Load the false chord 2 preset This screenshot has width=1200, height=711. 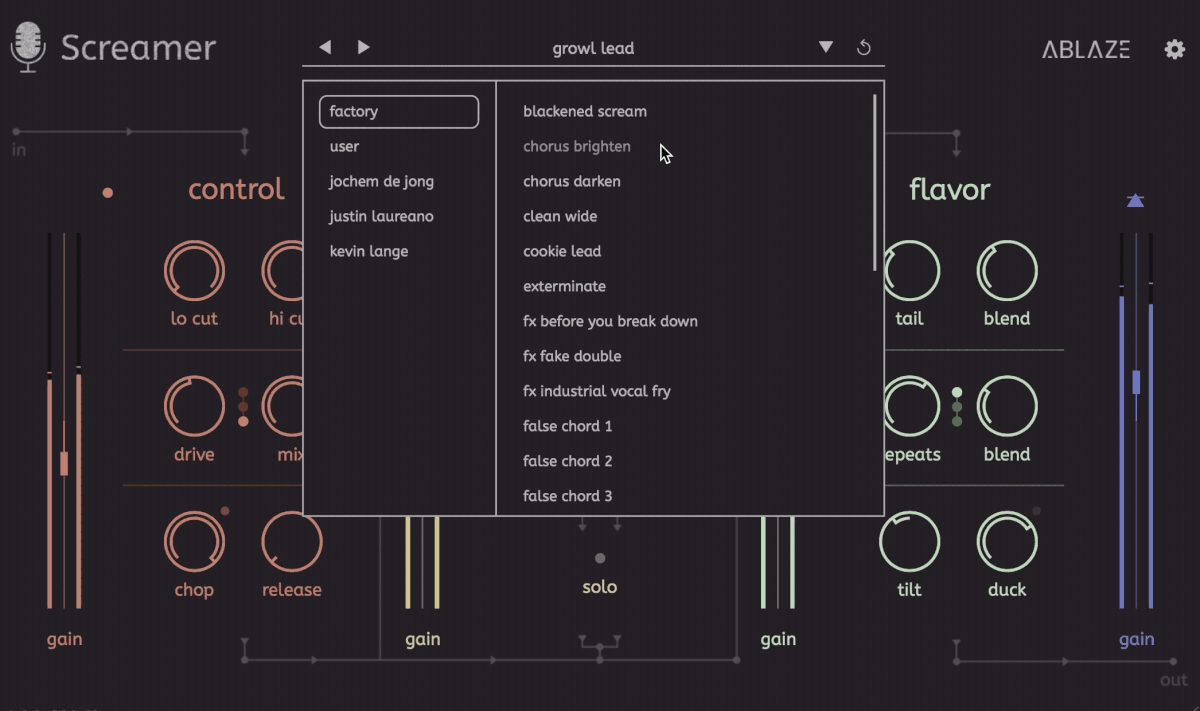[568, 461]
